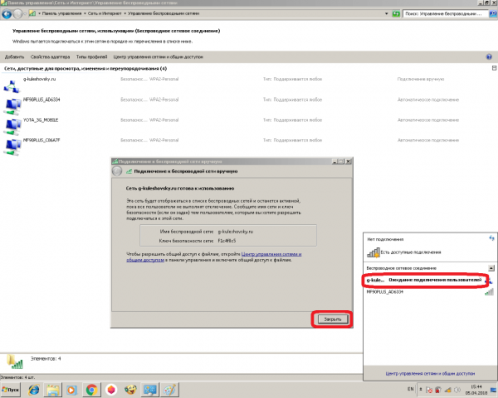The image size is (498, 398).
Task: Click the Back navigation arrow
Action: [7, 14]
